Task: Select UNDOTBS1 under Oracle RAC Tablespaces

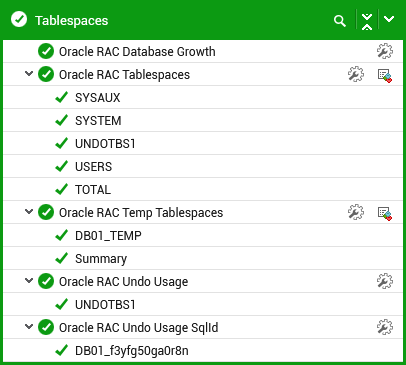Action: click(x=203, y=143)
